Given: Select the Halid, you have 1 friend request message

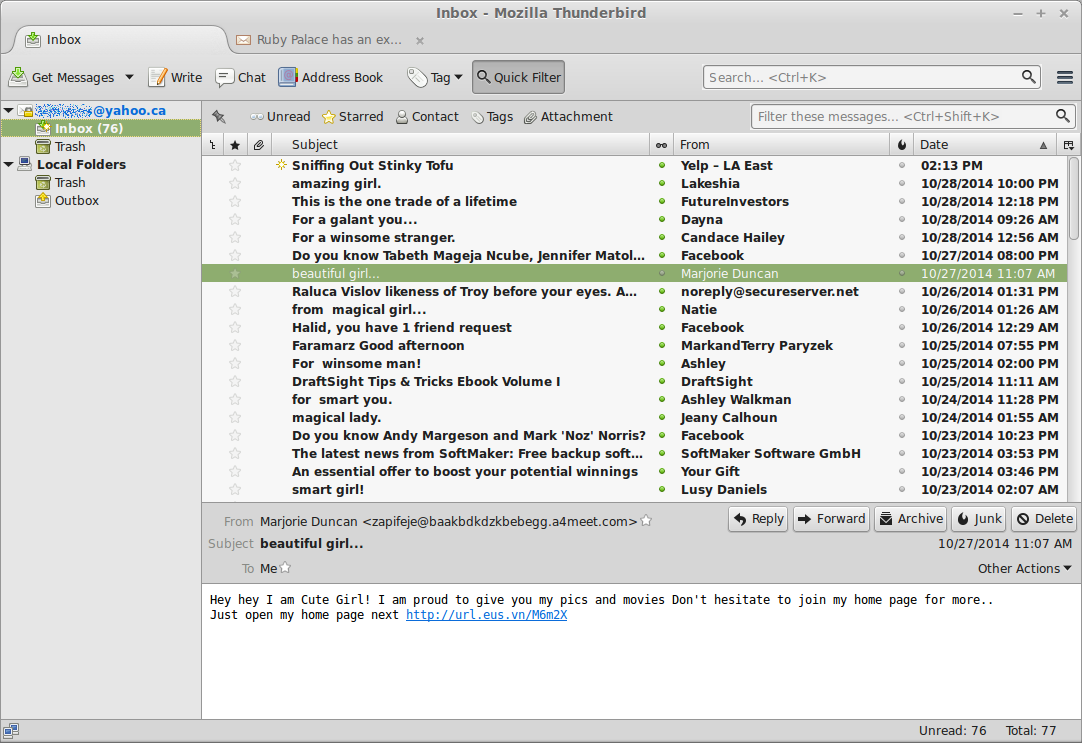Looking at the screenshot, I should [634, 328].
